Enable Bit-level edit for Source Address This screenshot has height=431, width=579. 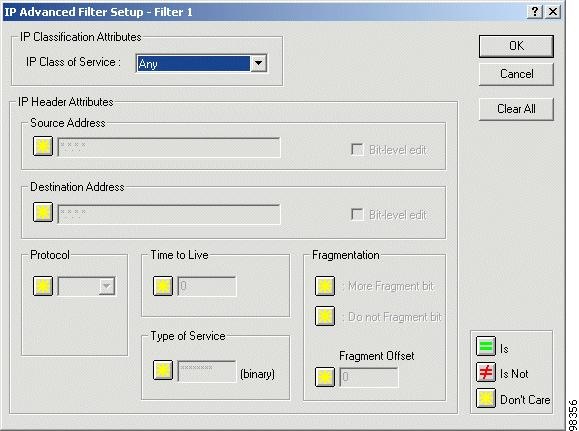[357, 150]
